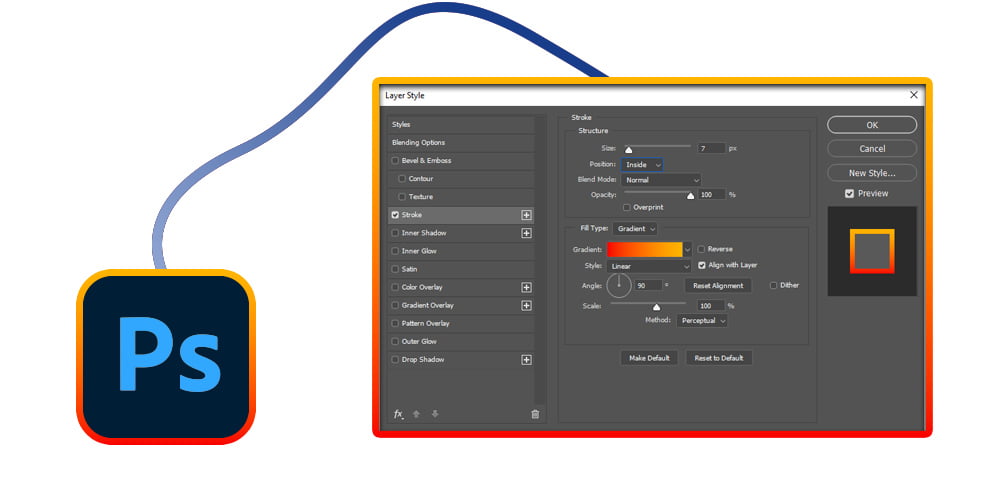
Task: Enable the Gradient Overlay checkbox
Action: click(x=395, y=305)
